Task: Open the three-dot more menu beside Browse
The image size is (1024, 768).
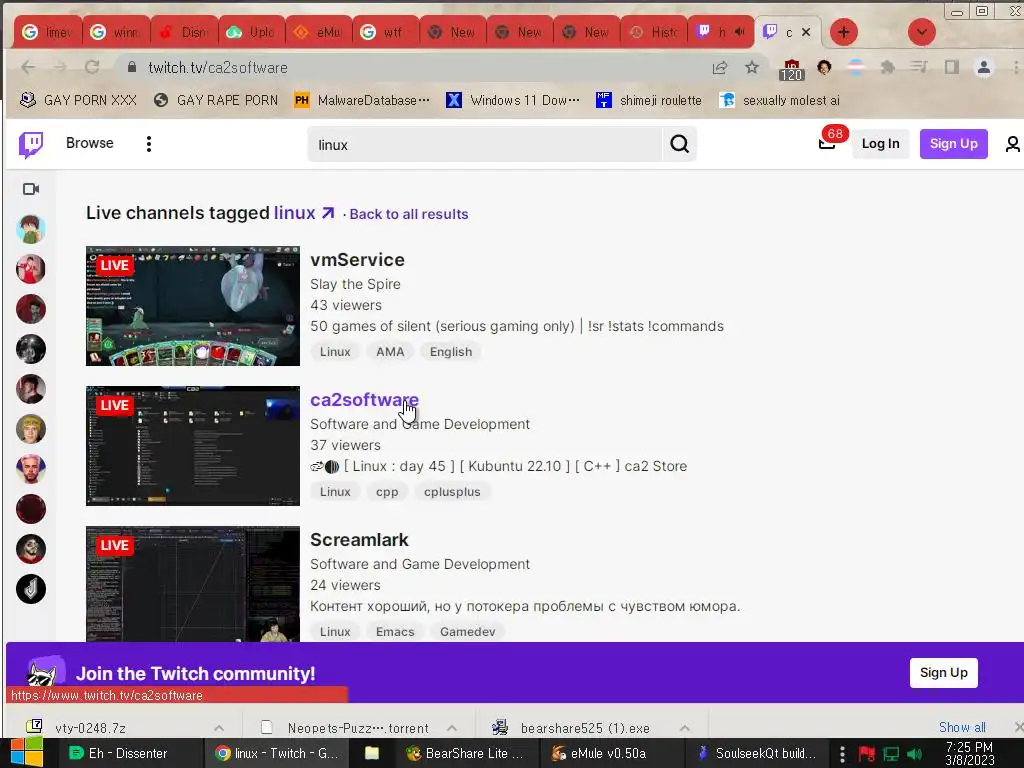Action: [x=149, y=144]
